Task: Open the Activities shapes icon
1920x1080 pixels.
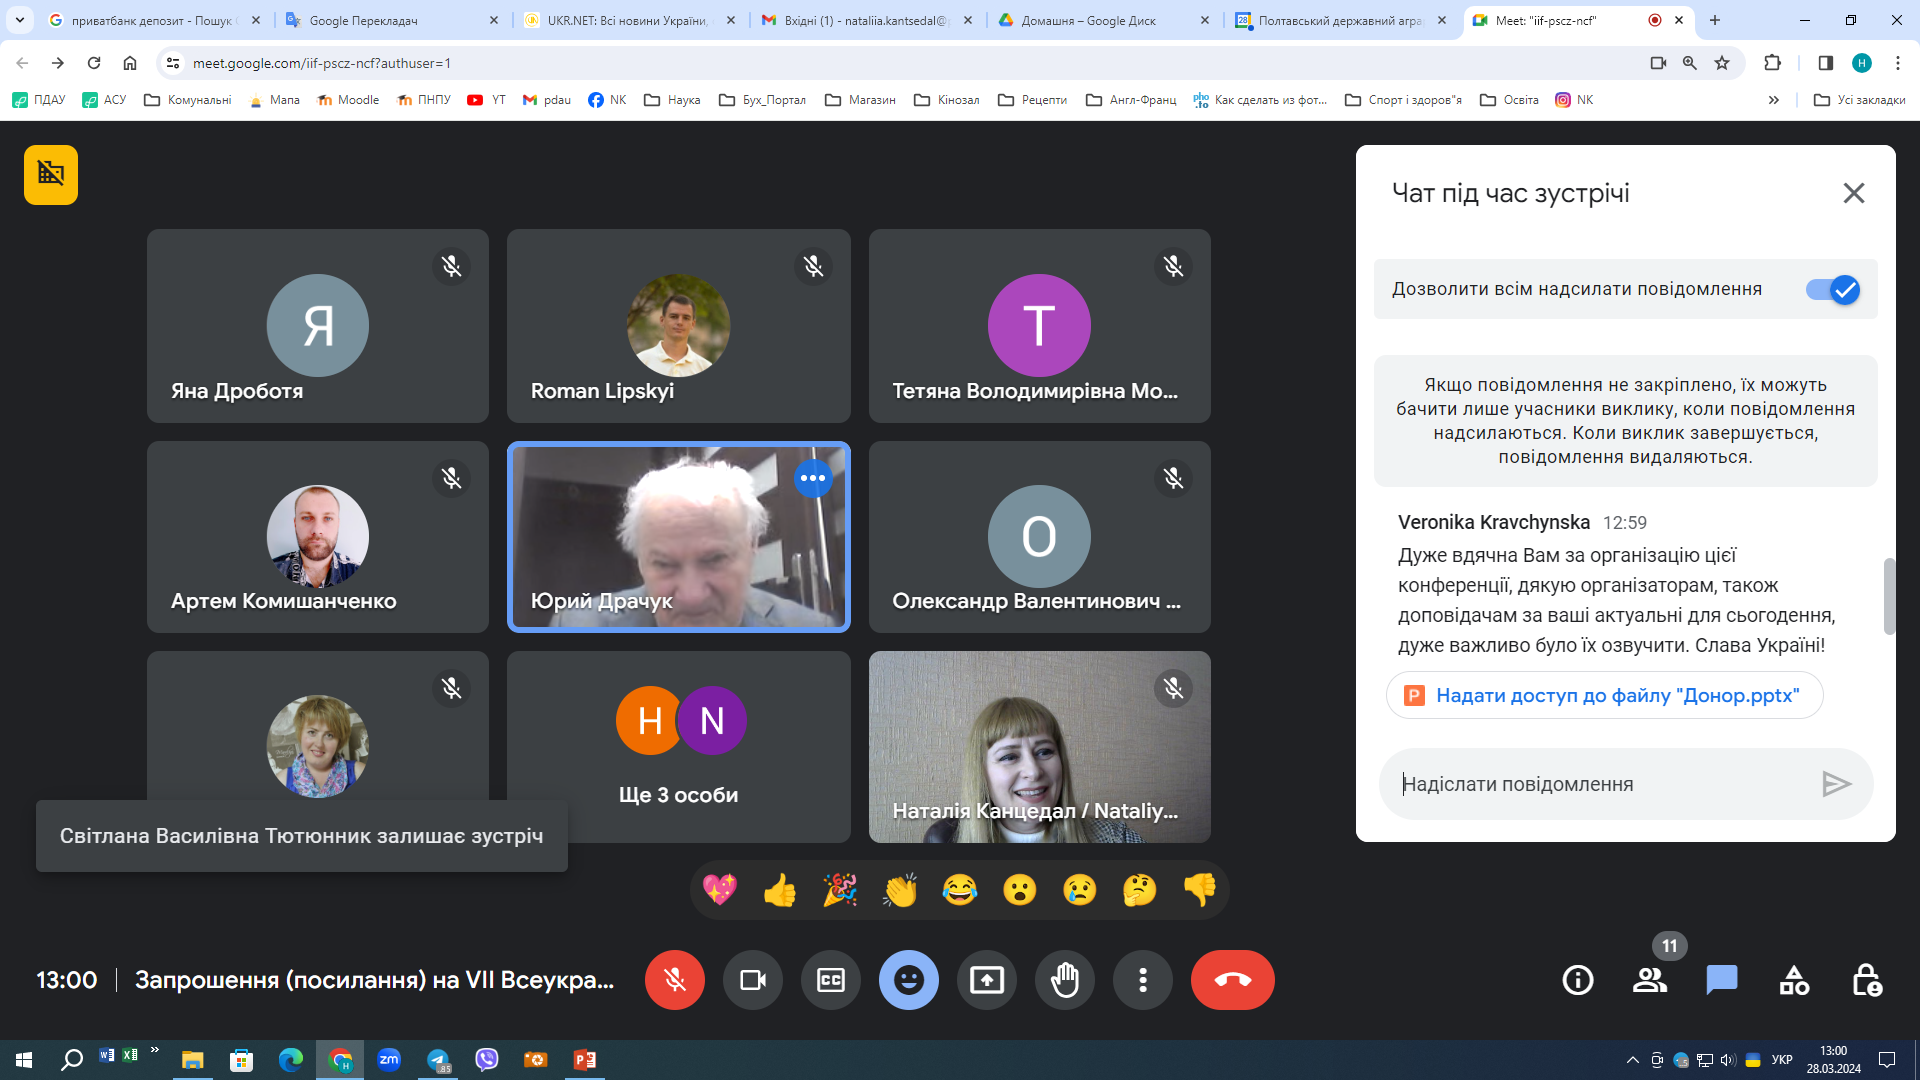Action: click(x=1794, y=980)
